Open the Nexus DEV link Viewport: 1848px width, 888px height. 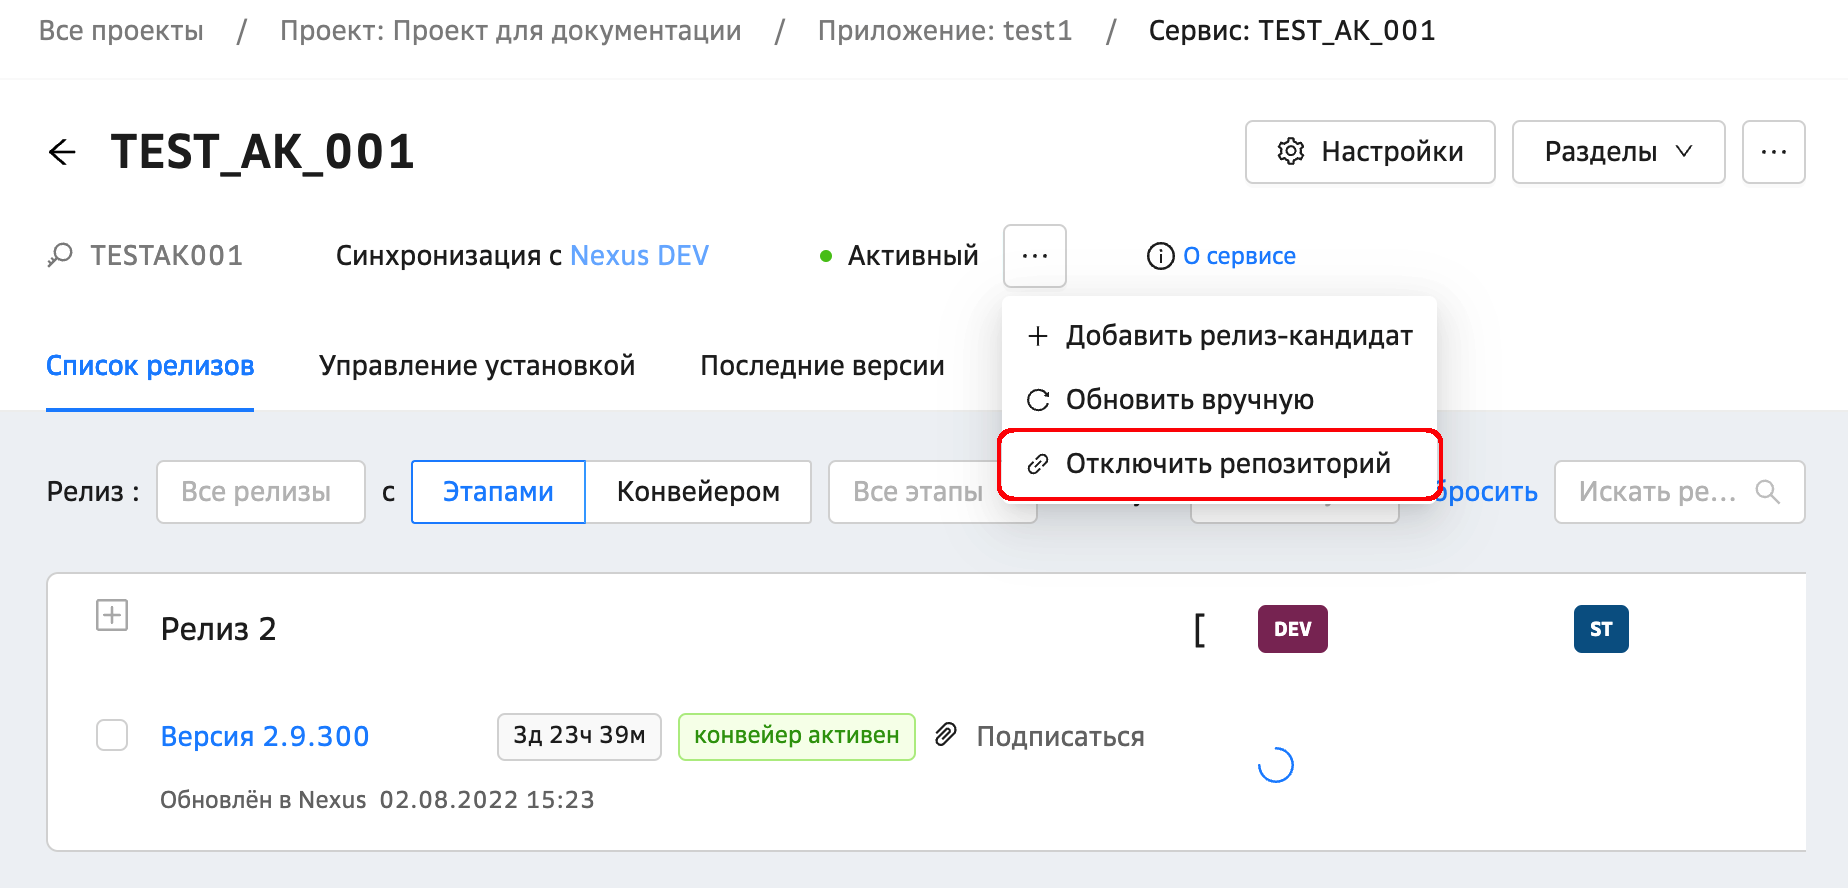639,256
